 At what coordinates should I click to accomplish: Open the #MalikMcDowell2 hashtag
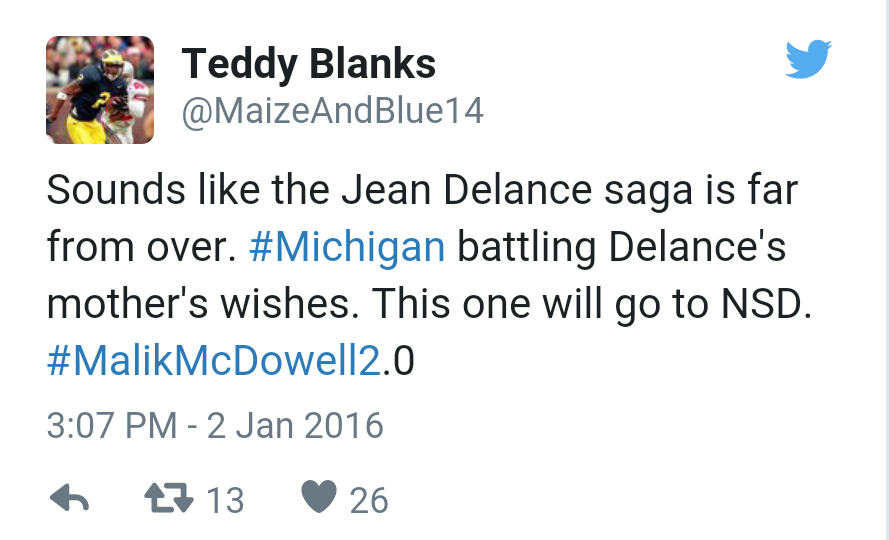click(214, 361)
